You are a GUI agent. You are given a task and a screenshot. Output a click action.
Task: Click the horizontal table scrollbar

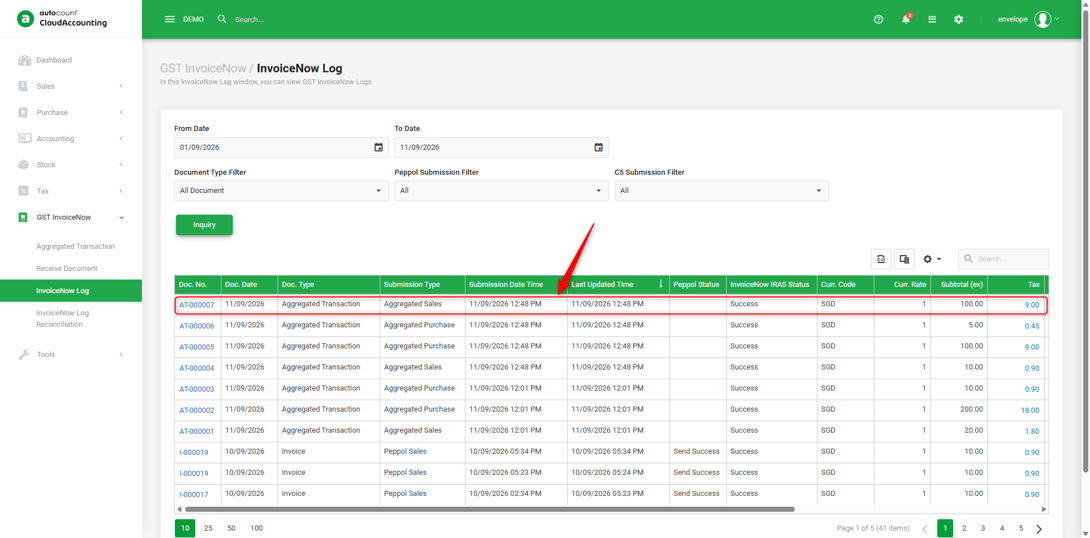pos(489,510)
